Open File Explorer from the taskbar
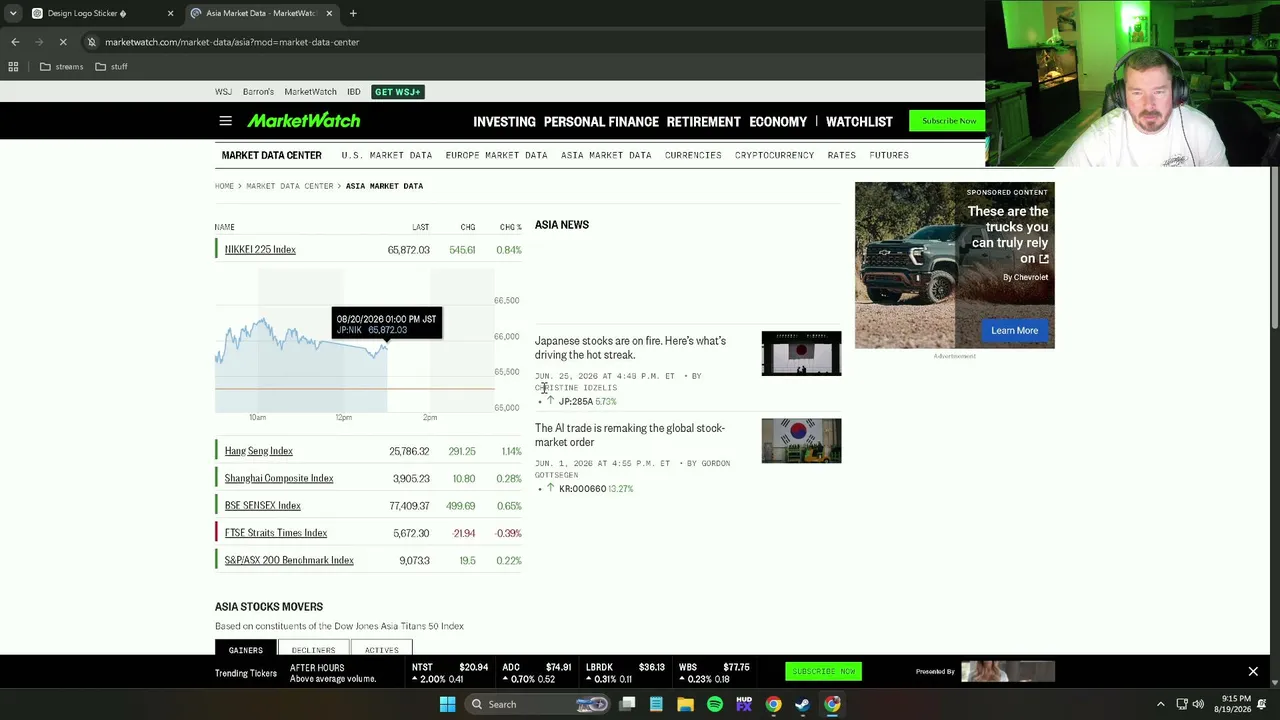This screenshot has width=1280, height=720. tap(685, 704)
